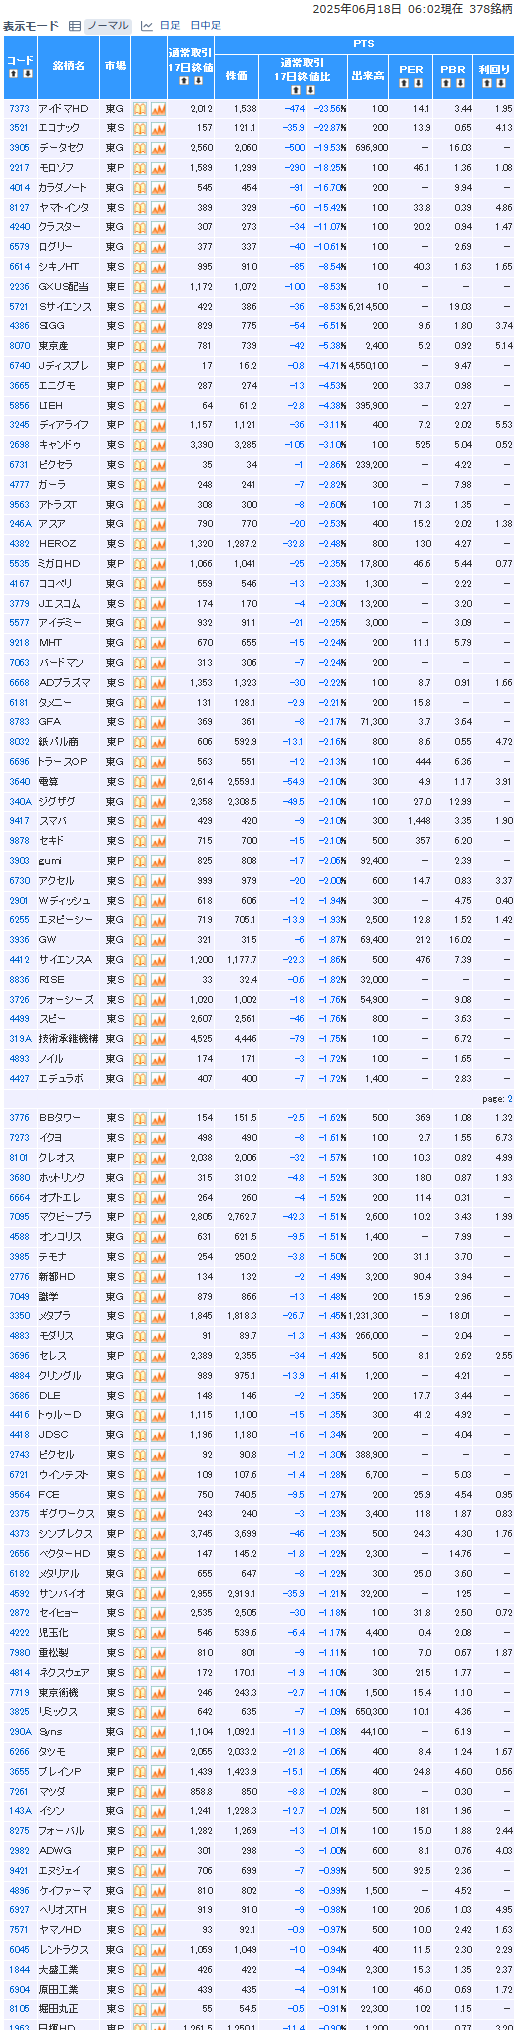The width and height of the screenshot is (523, 2030).
Task: Sort ascending by PER column
Action: pos(405,82)
